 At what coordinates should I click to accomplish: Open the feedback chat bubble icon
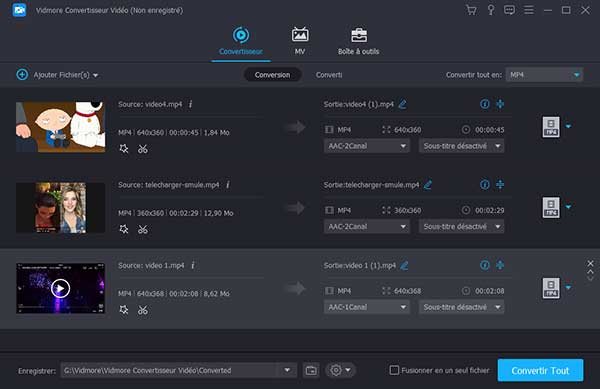(509, 10)
